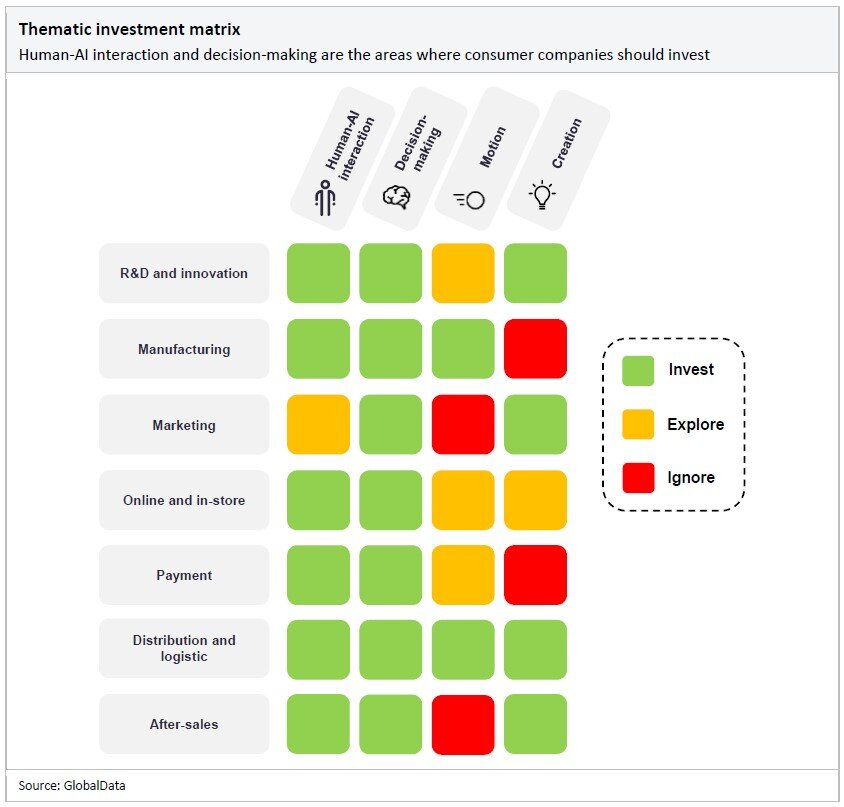Screen dimensions: 844x807
Task: Click the R&D and innovation row label
Action: click(184, 273)
